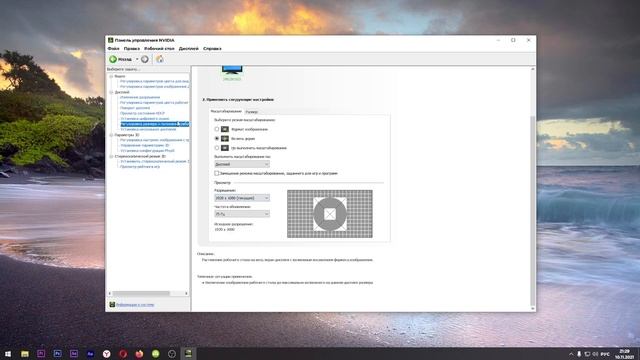
Task: Open the Выполнить масштабирование на dropdown
Action: coord(242,164)
